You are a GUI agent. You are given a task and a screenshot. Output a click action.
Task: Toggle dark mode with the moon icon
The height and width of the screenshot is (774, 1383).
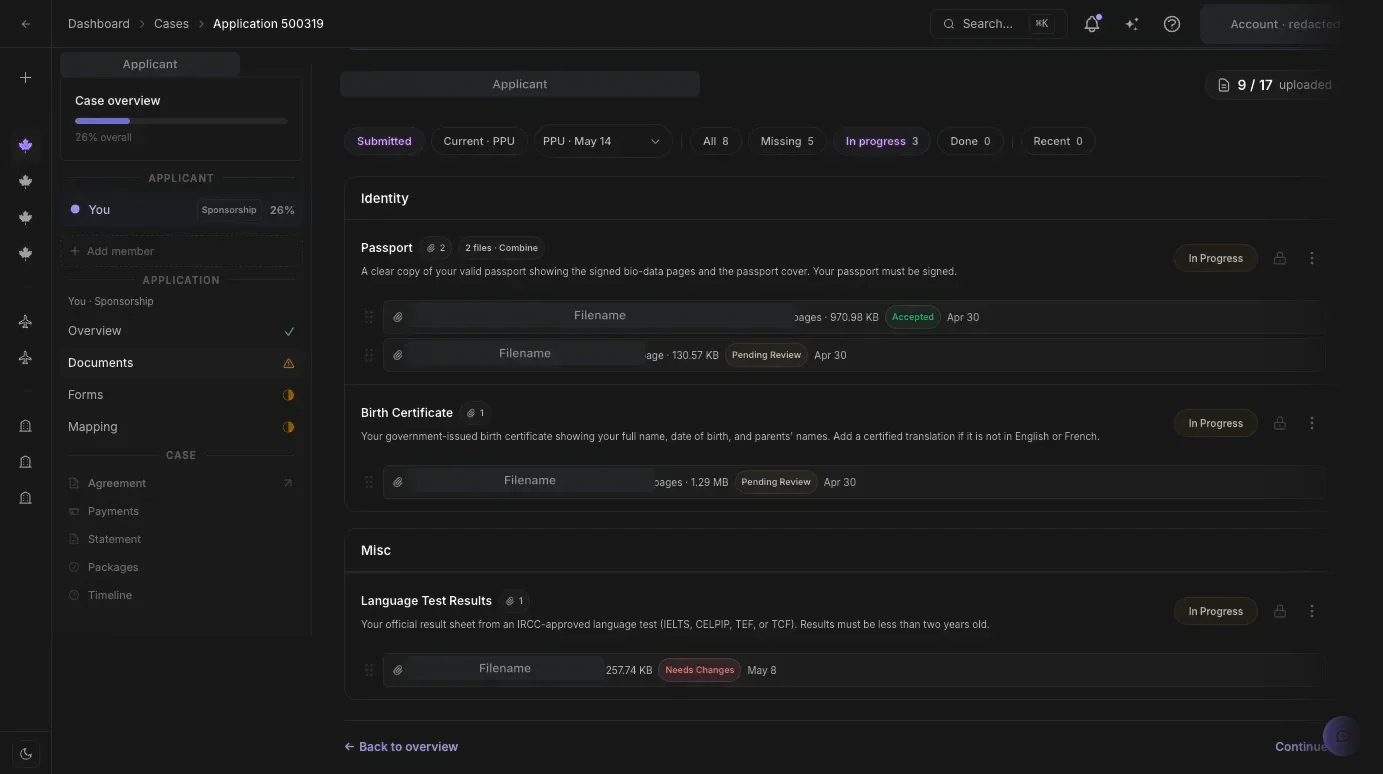point(26,754)
